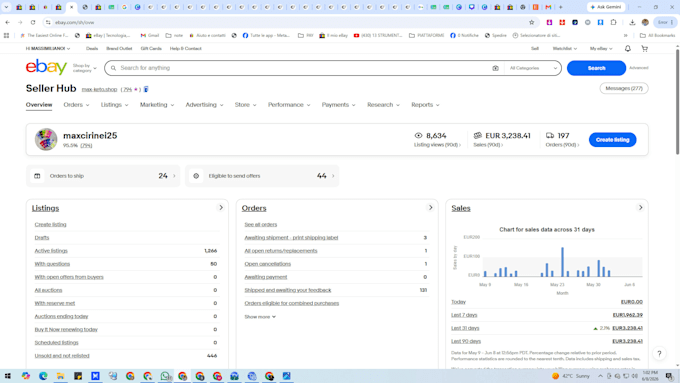Open the Orders card arrow
680x383 pixels.
click(430, 208)
